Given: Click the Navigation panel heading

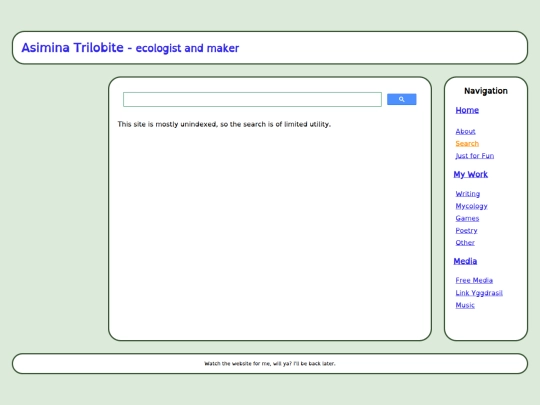Looking at the screenshot, I should (x=486, y=91).
